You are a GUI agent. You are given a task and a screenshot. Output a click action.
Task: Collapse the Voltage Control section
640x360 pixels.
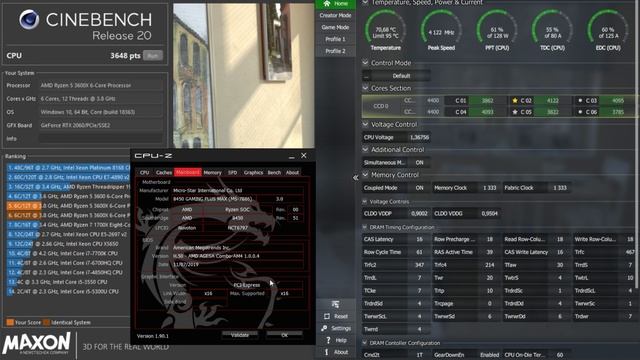click(365, 124)
